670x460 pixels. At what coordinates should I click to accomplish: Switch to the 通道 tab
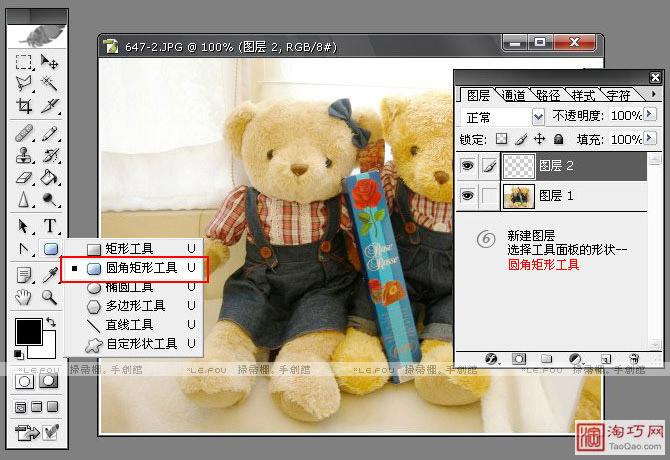(513, 95)
